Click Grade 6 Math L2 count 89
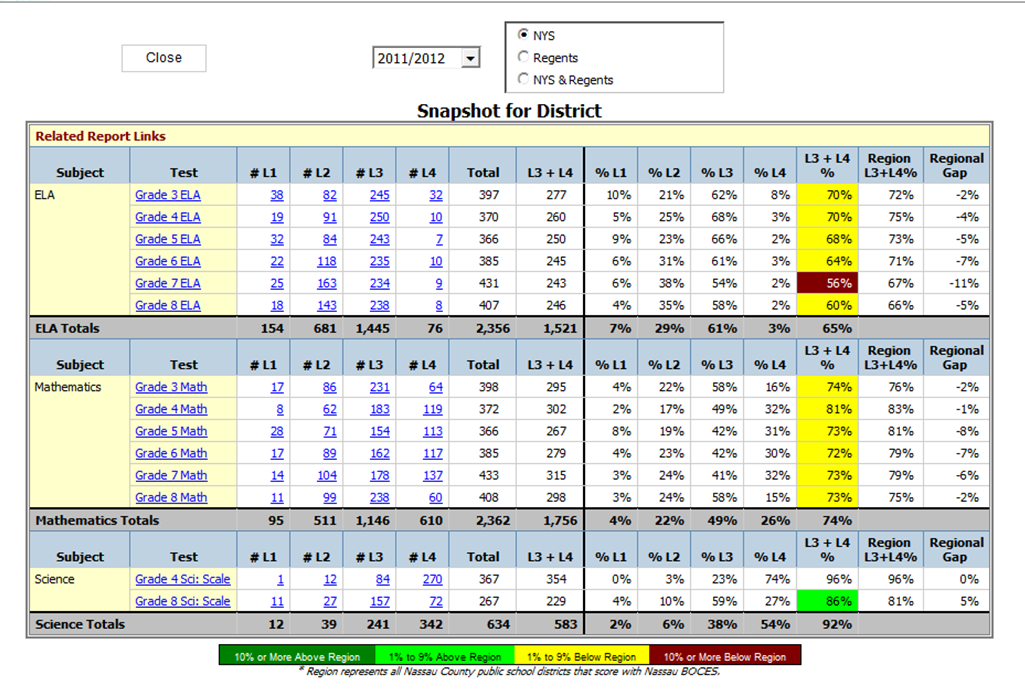The height and width of the screenshot is (698, 1025). [330, 454]
